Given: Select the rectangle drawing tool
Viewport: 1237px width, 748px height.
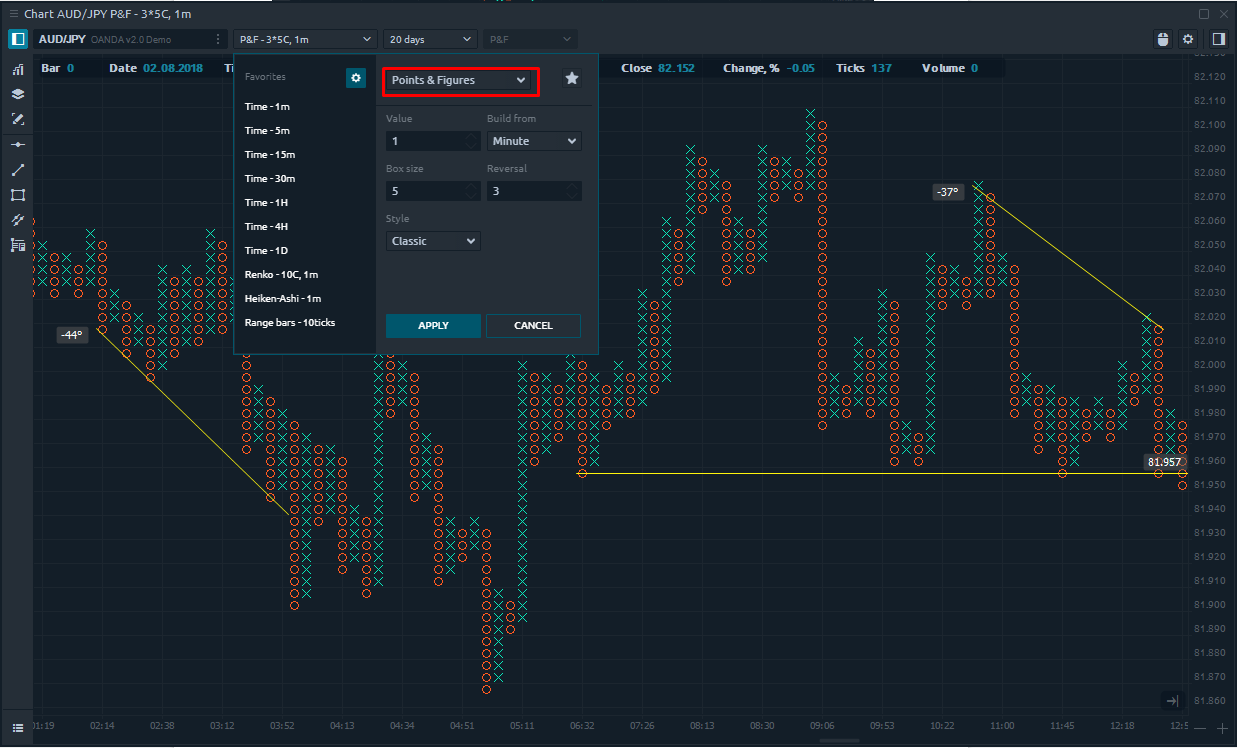Looking at the screenshot, I should (x=17, y=195).
